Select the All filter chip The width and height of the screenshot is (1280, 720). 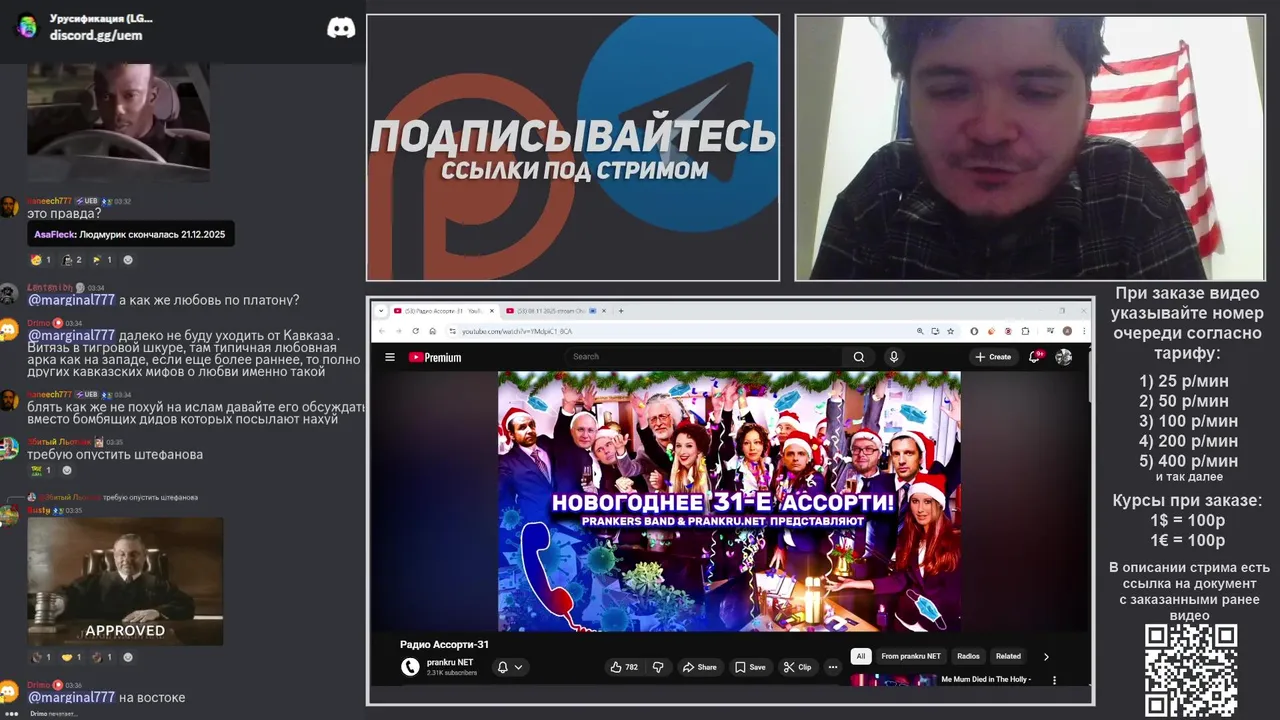tap(860, 657)
